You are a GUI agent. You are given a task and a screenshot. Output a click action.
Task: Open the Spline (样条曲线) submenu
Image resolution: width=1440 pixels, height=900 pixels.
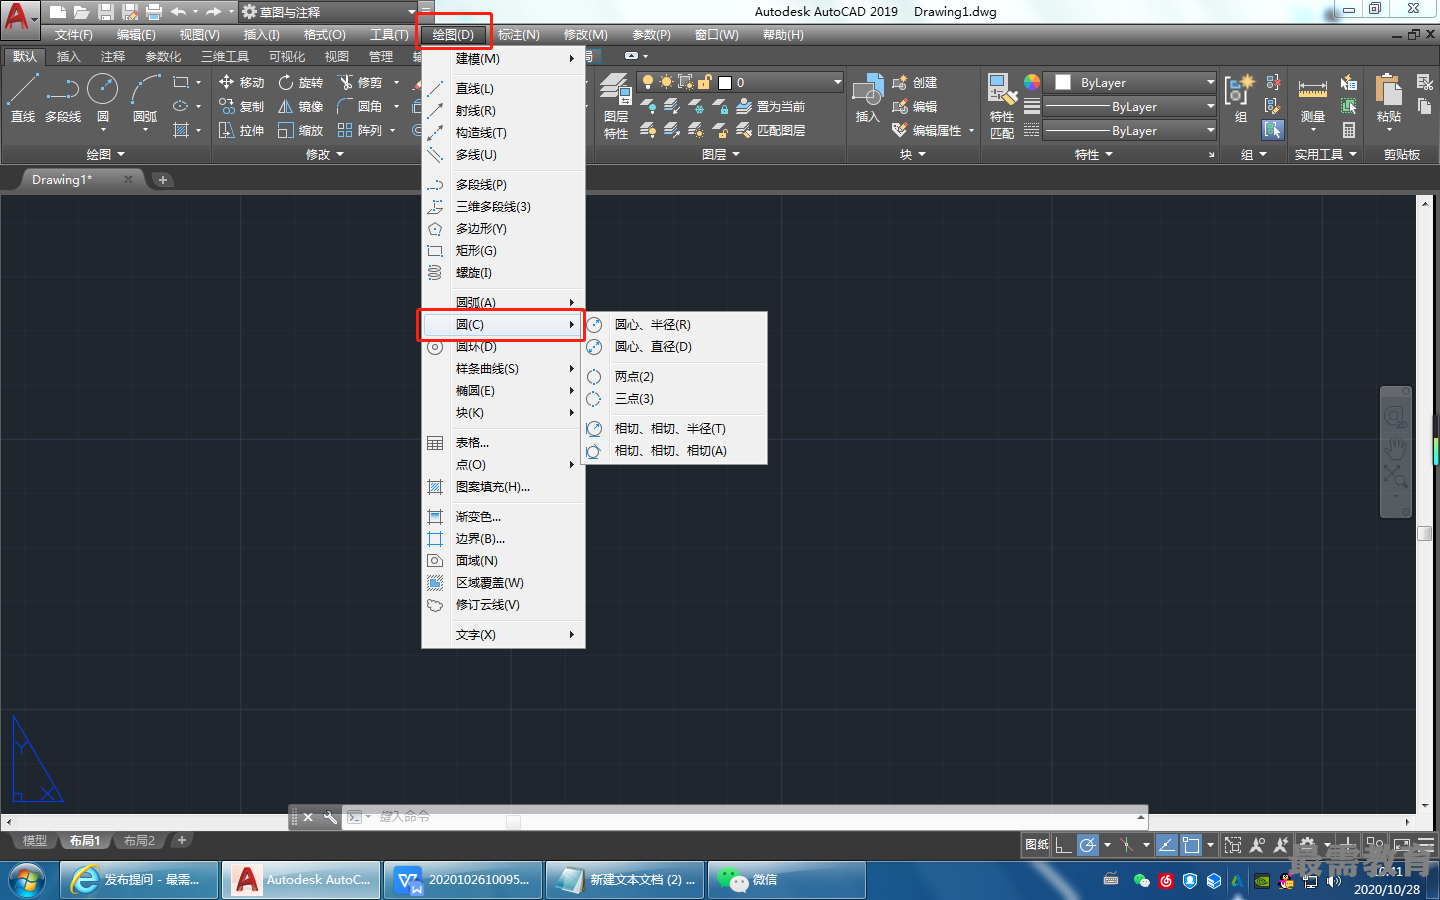[503, 368]
